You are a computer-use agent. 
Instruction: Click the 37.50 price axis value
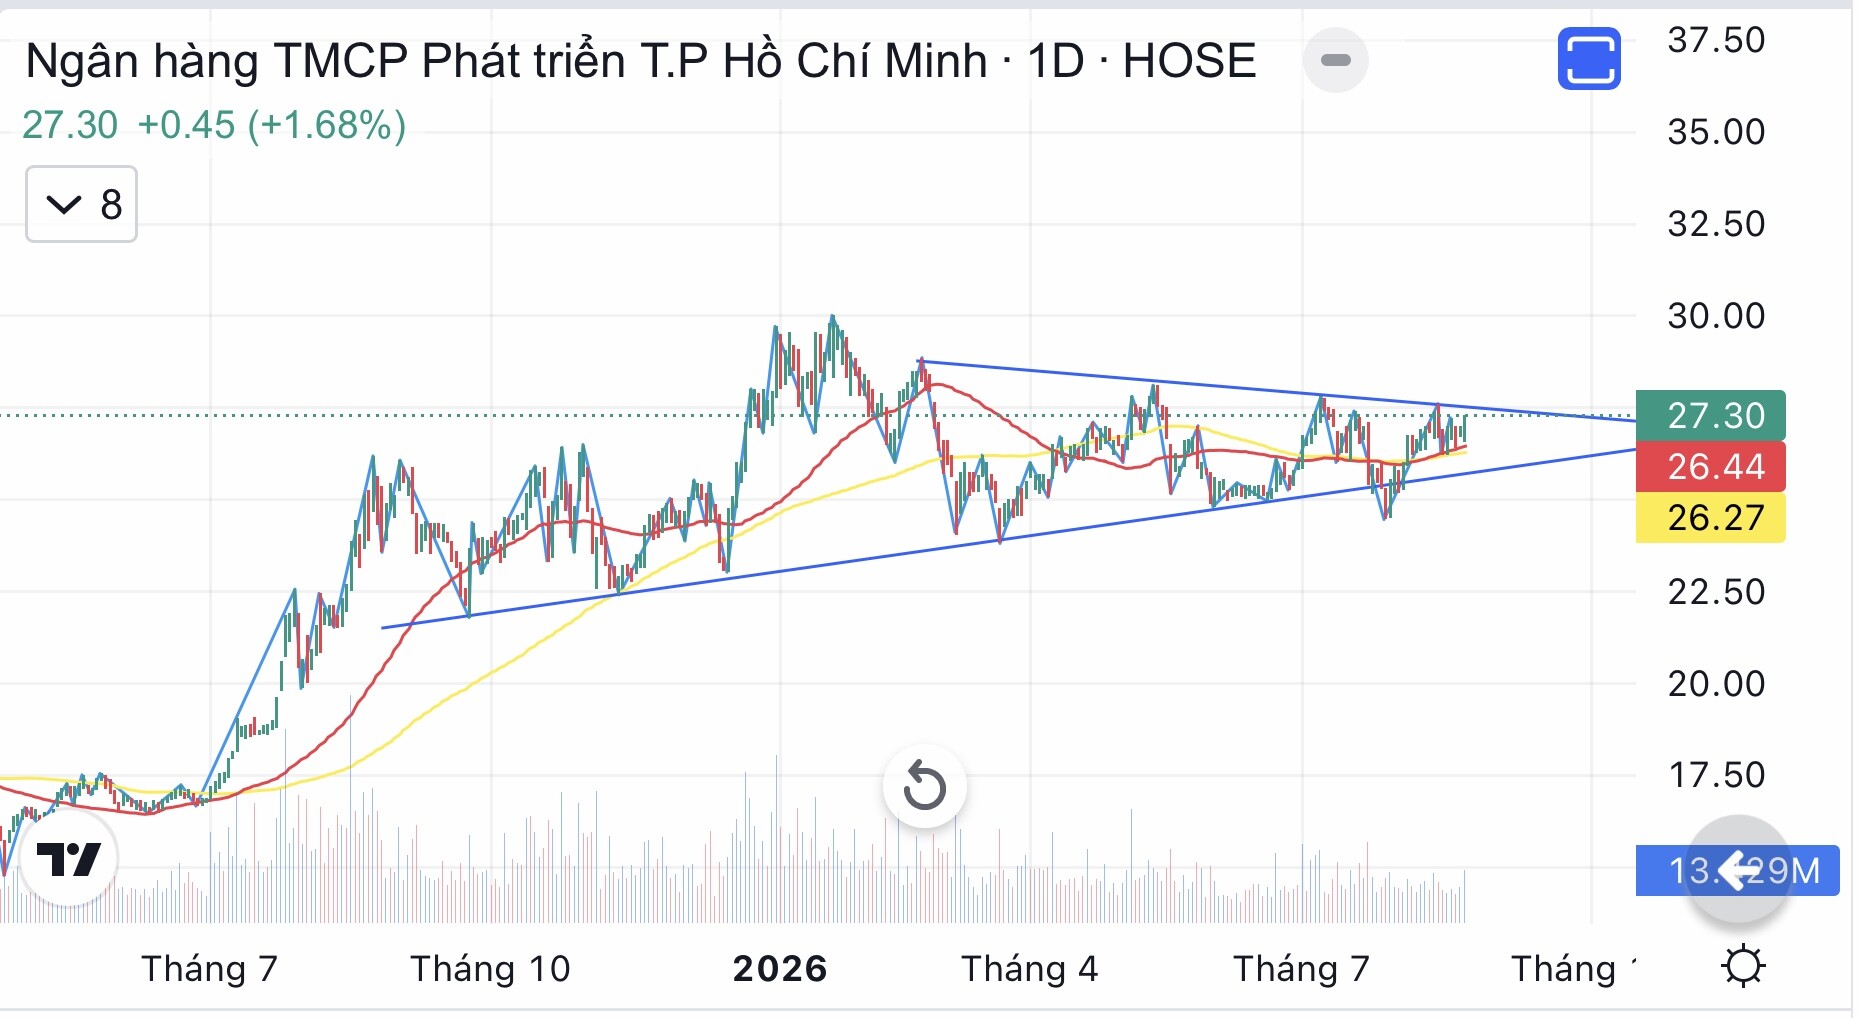[1716, 40]
